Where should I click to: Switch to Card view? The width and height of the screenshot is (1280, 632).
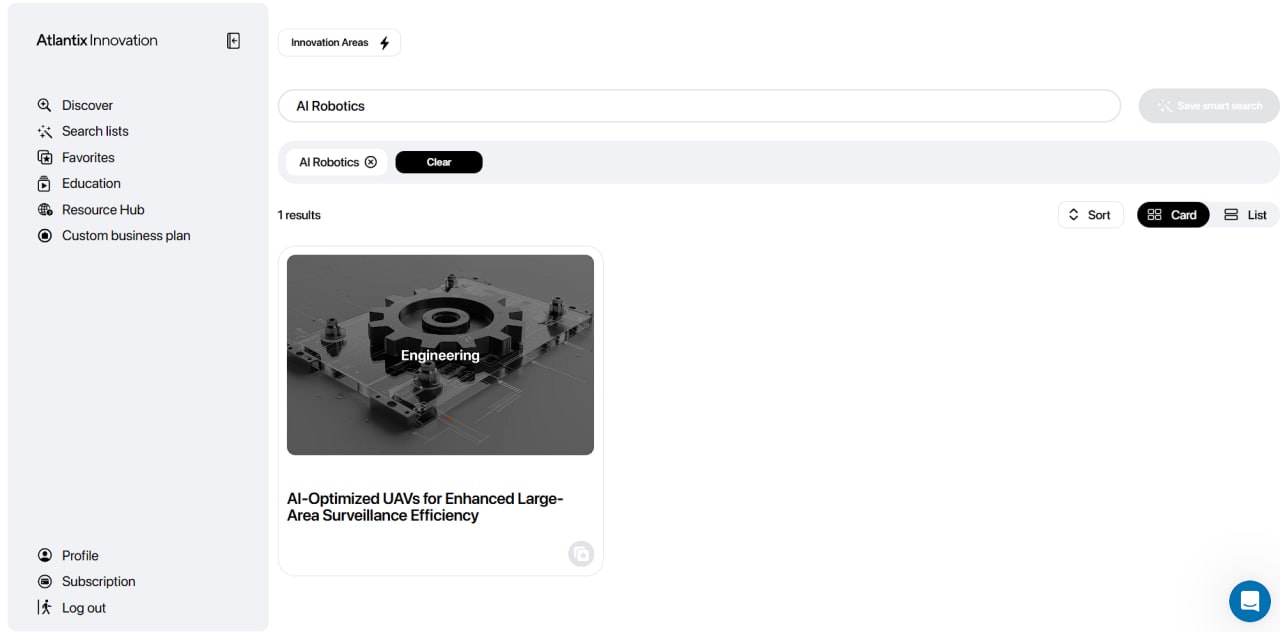[1173, 215]
